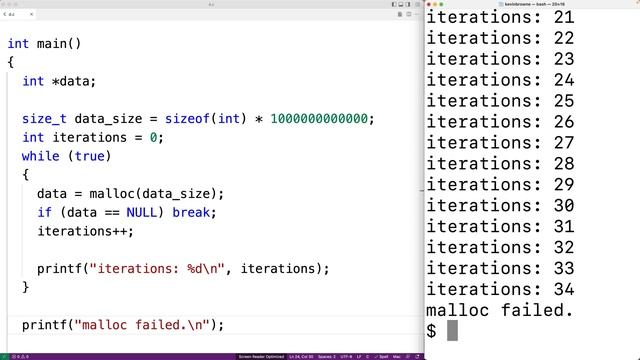Click 'iterations: 34' line in terminal
Screen dimensions: 640x360
click(500, 289)
